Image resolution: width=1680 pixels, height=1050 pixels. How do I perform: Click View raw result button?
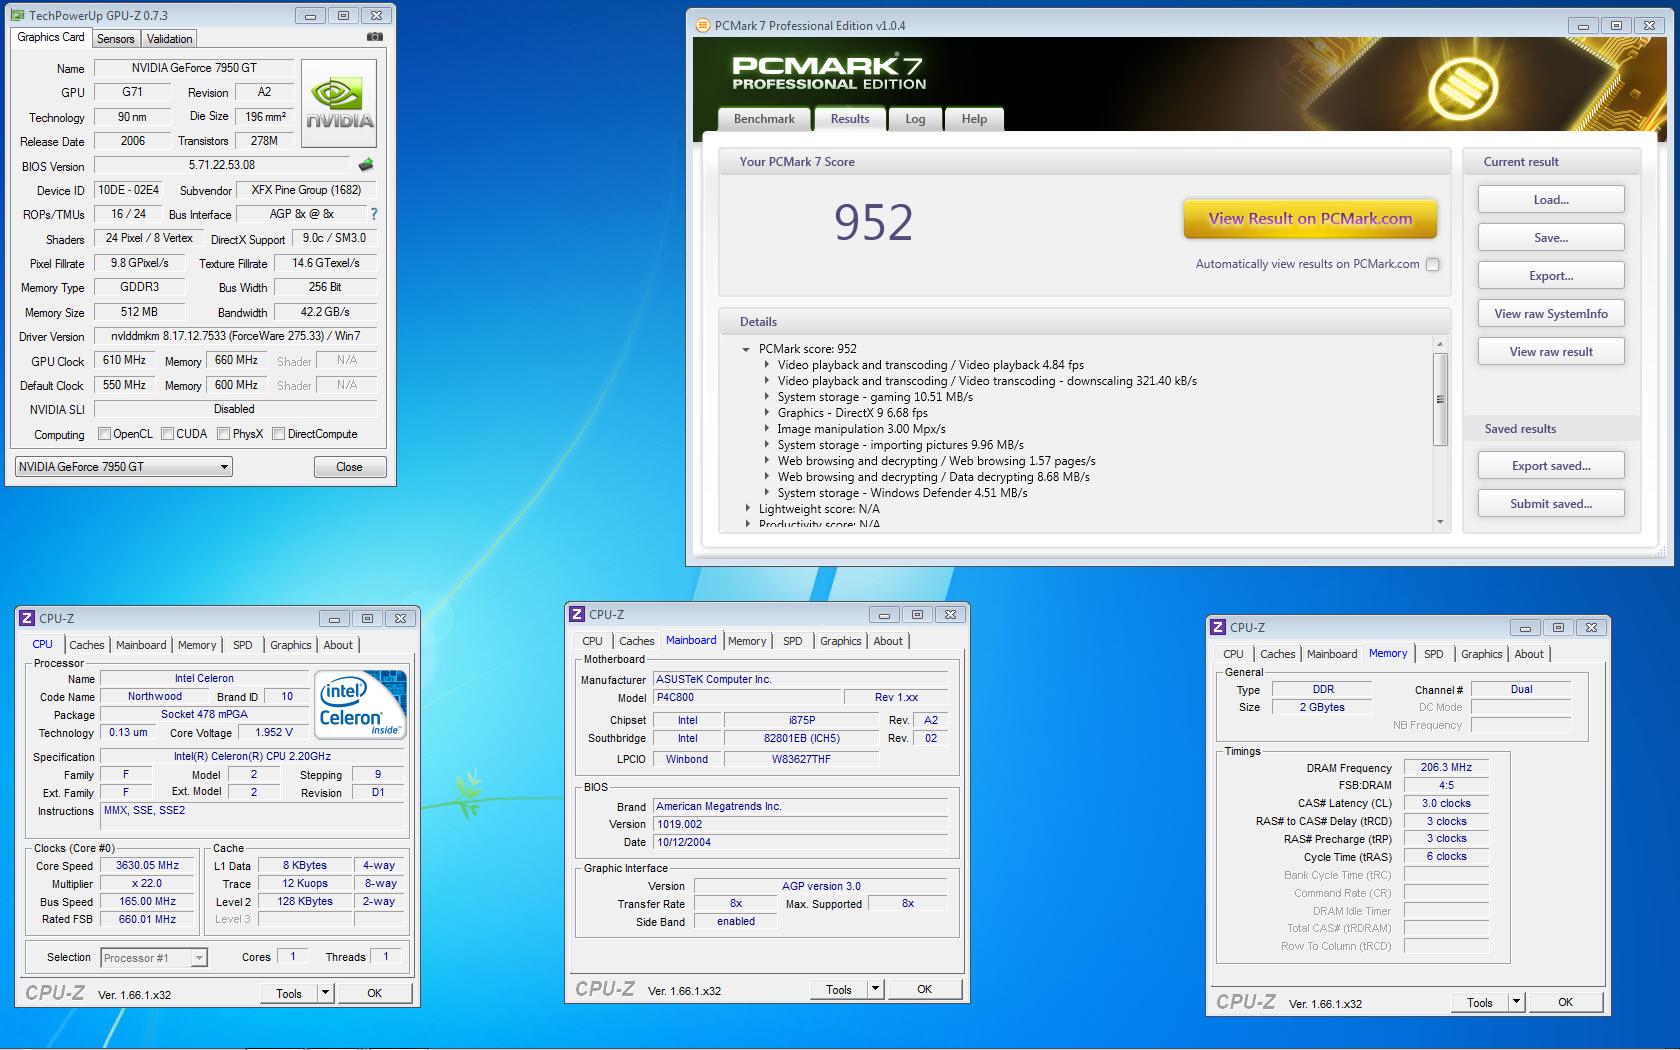(1551, 352)
